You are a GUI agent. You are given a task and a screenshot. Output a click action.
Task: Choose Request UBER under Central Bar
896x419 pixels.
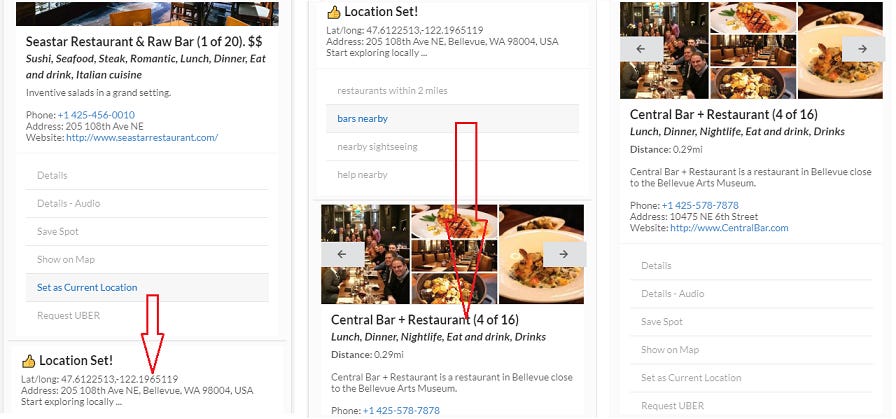[x=751, y=406]
